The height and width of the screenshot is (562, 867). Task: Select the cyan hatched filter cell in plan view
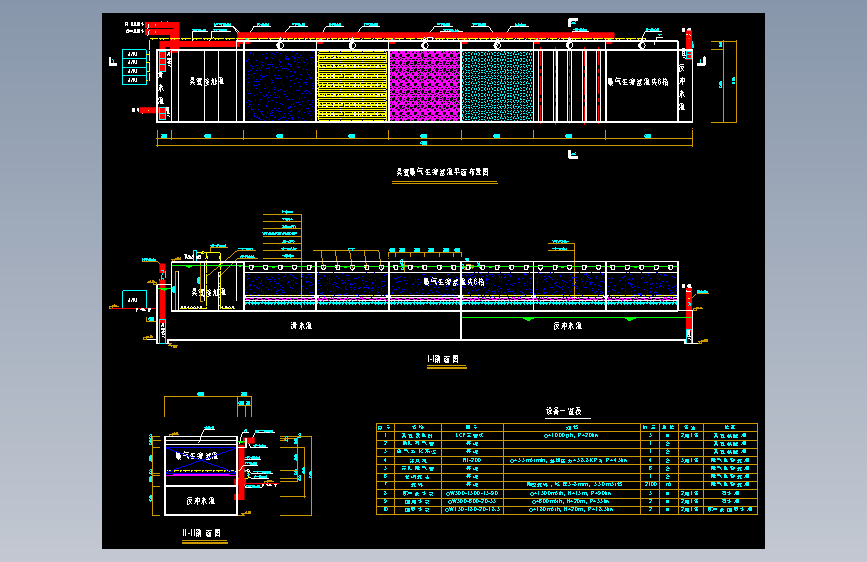tap(497, 86)
